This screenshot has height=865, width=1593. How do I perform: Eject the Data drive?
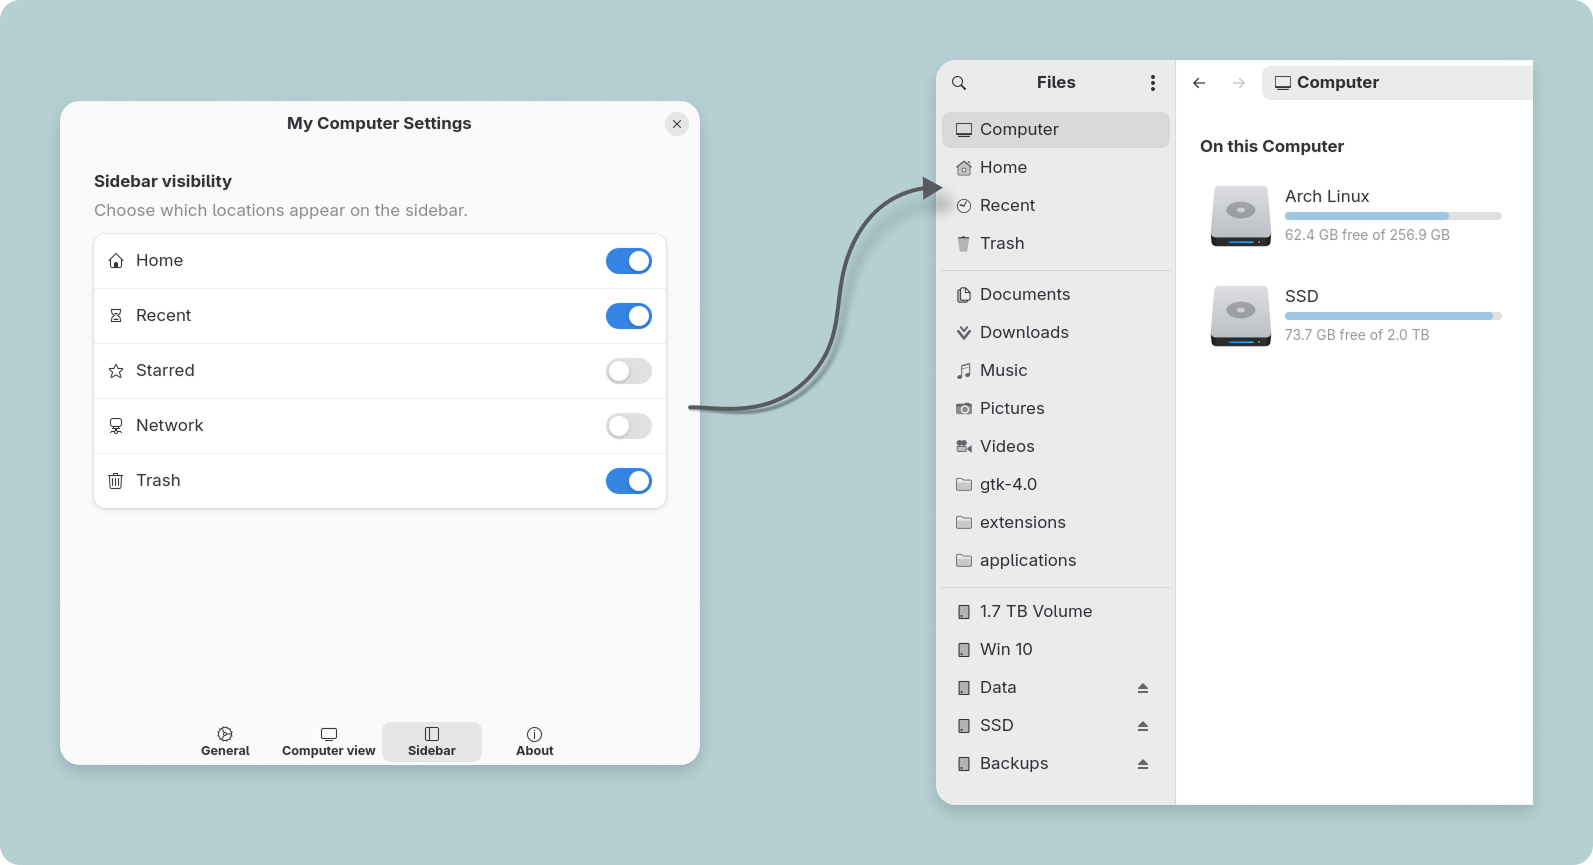pos(1143,688)
